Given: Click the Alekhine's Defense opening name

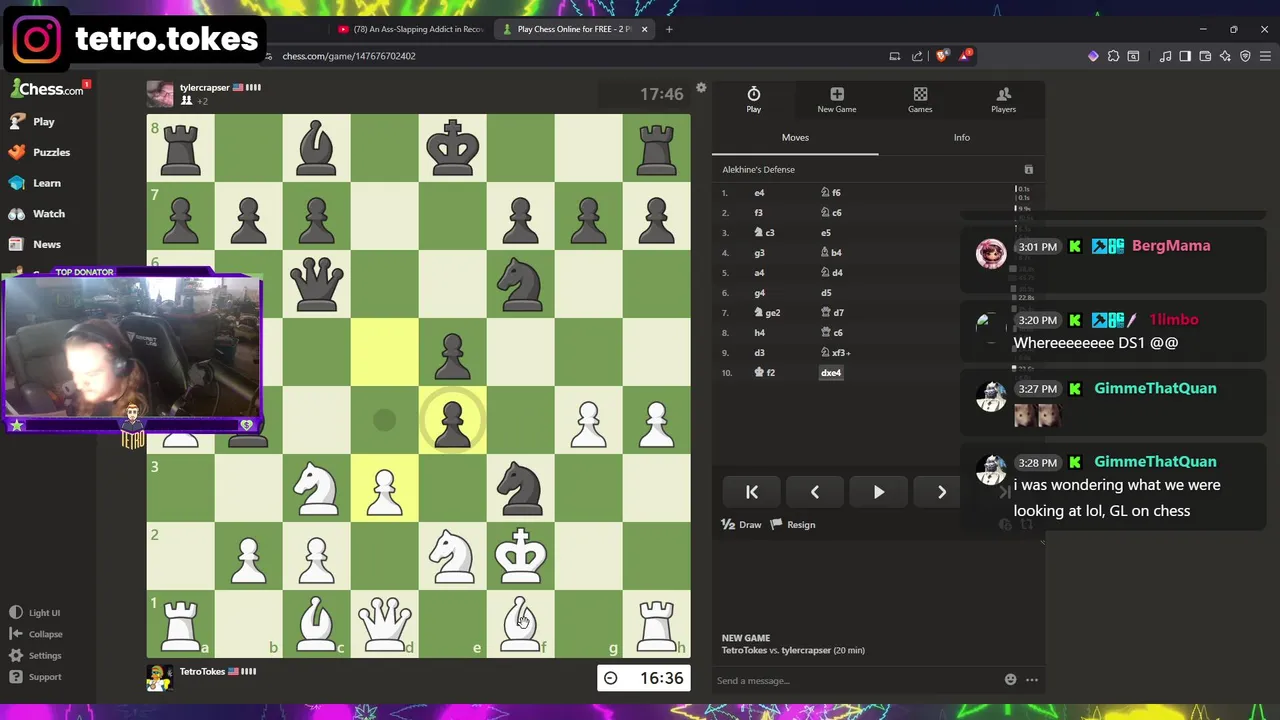Looking at the screenshot, I should point(759,170).
